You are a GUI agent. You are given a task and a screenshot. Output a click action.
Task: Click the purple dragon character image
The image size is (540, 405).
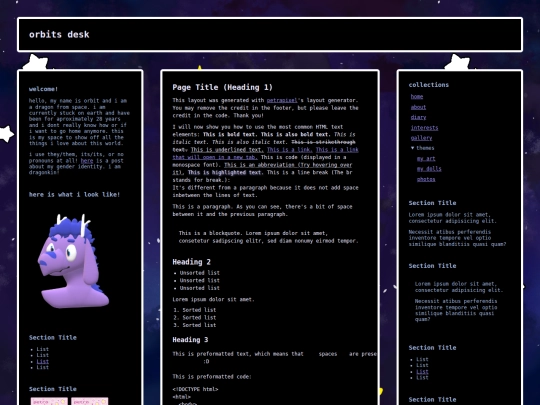pos(73,261)
